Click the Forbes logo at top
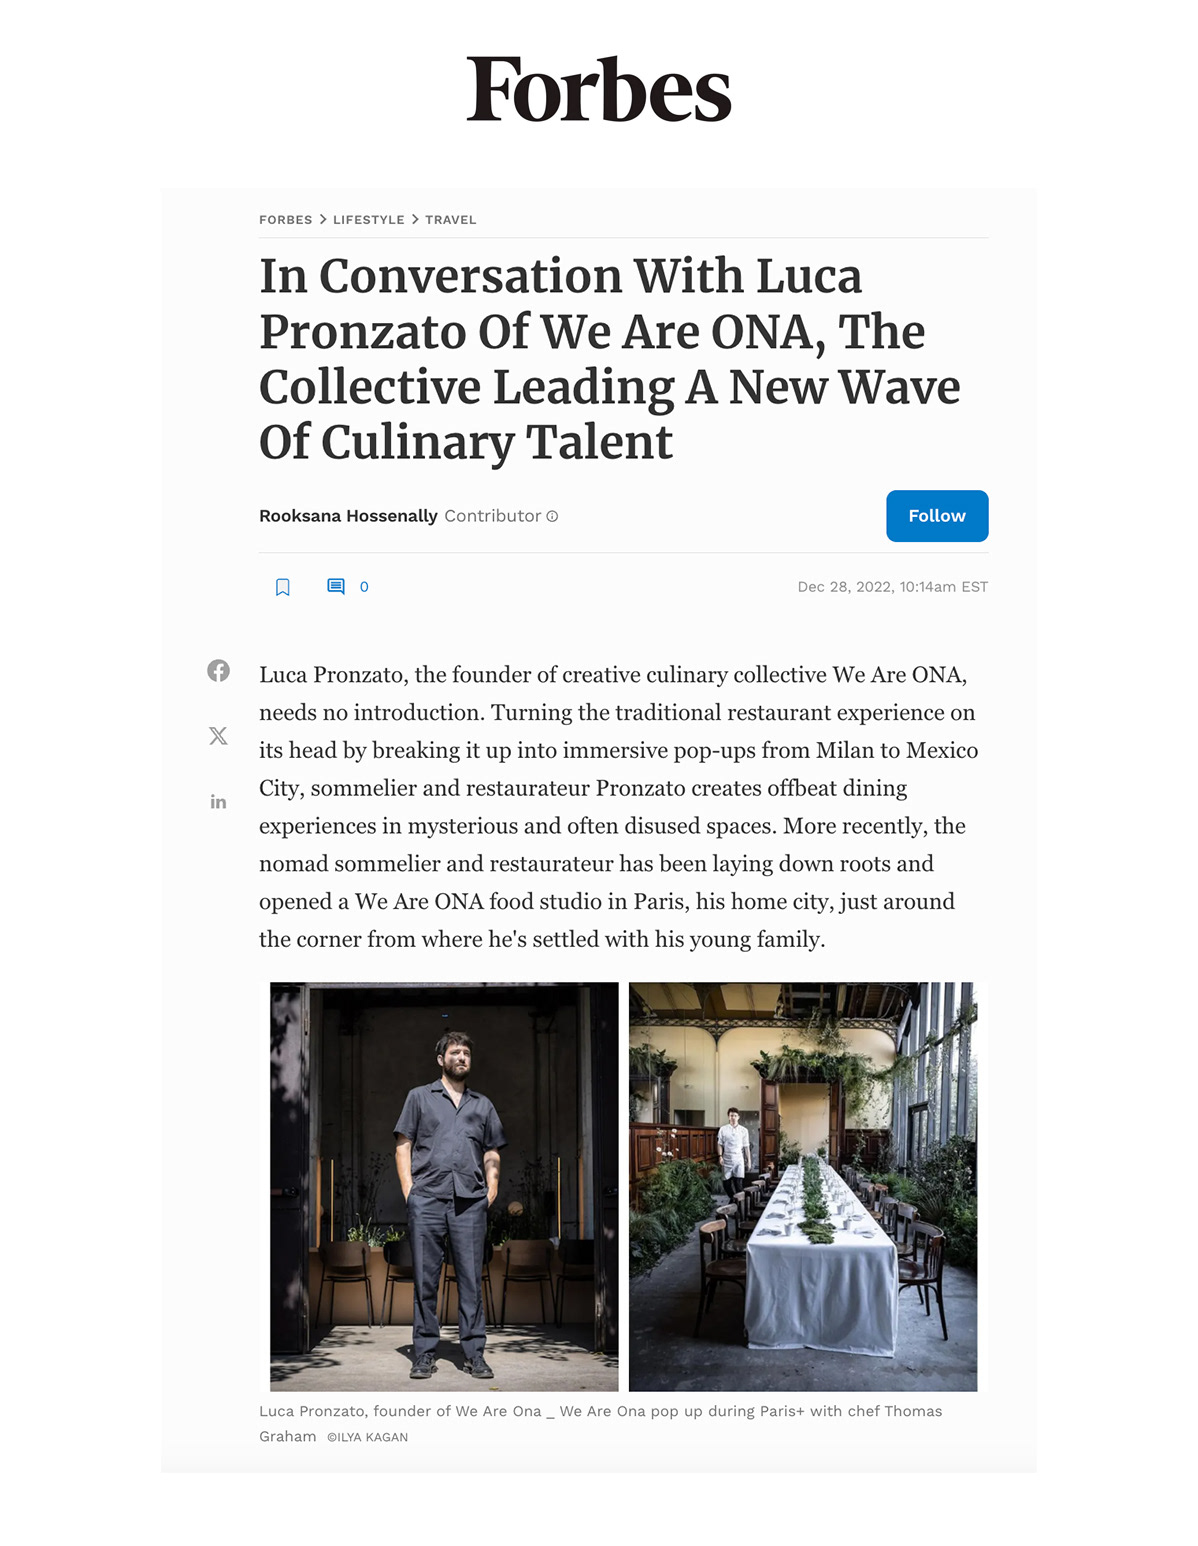 (598, 89)
